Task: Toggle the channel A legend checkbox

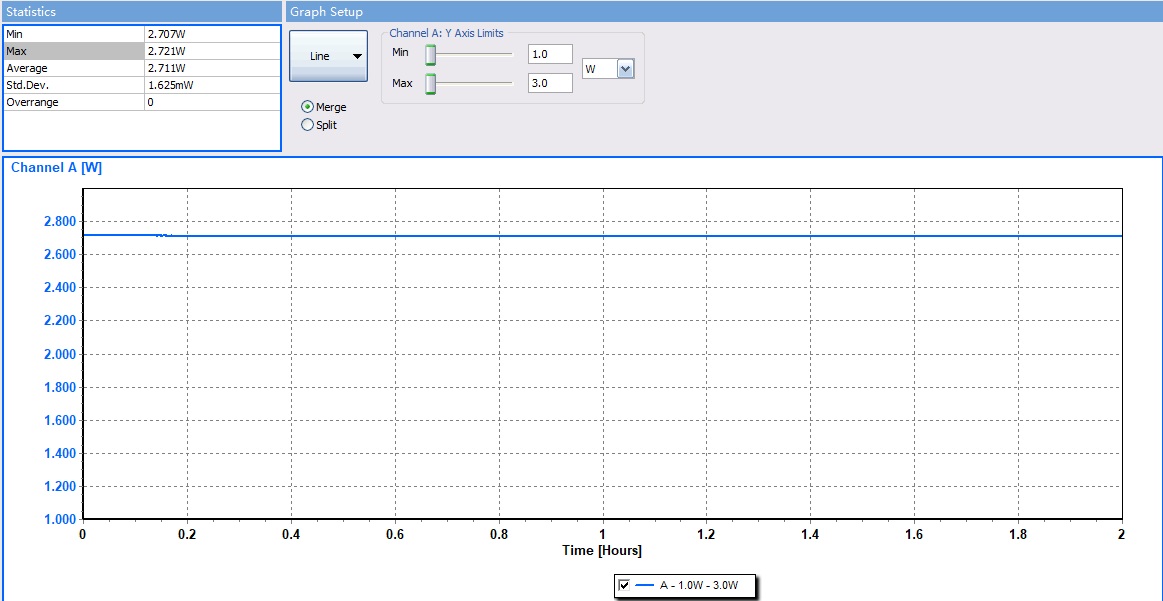Action: pyautogui.click(x=625, y=586)
